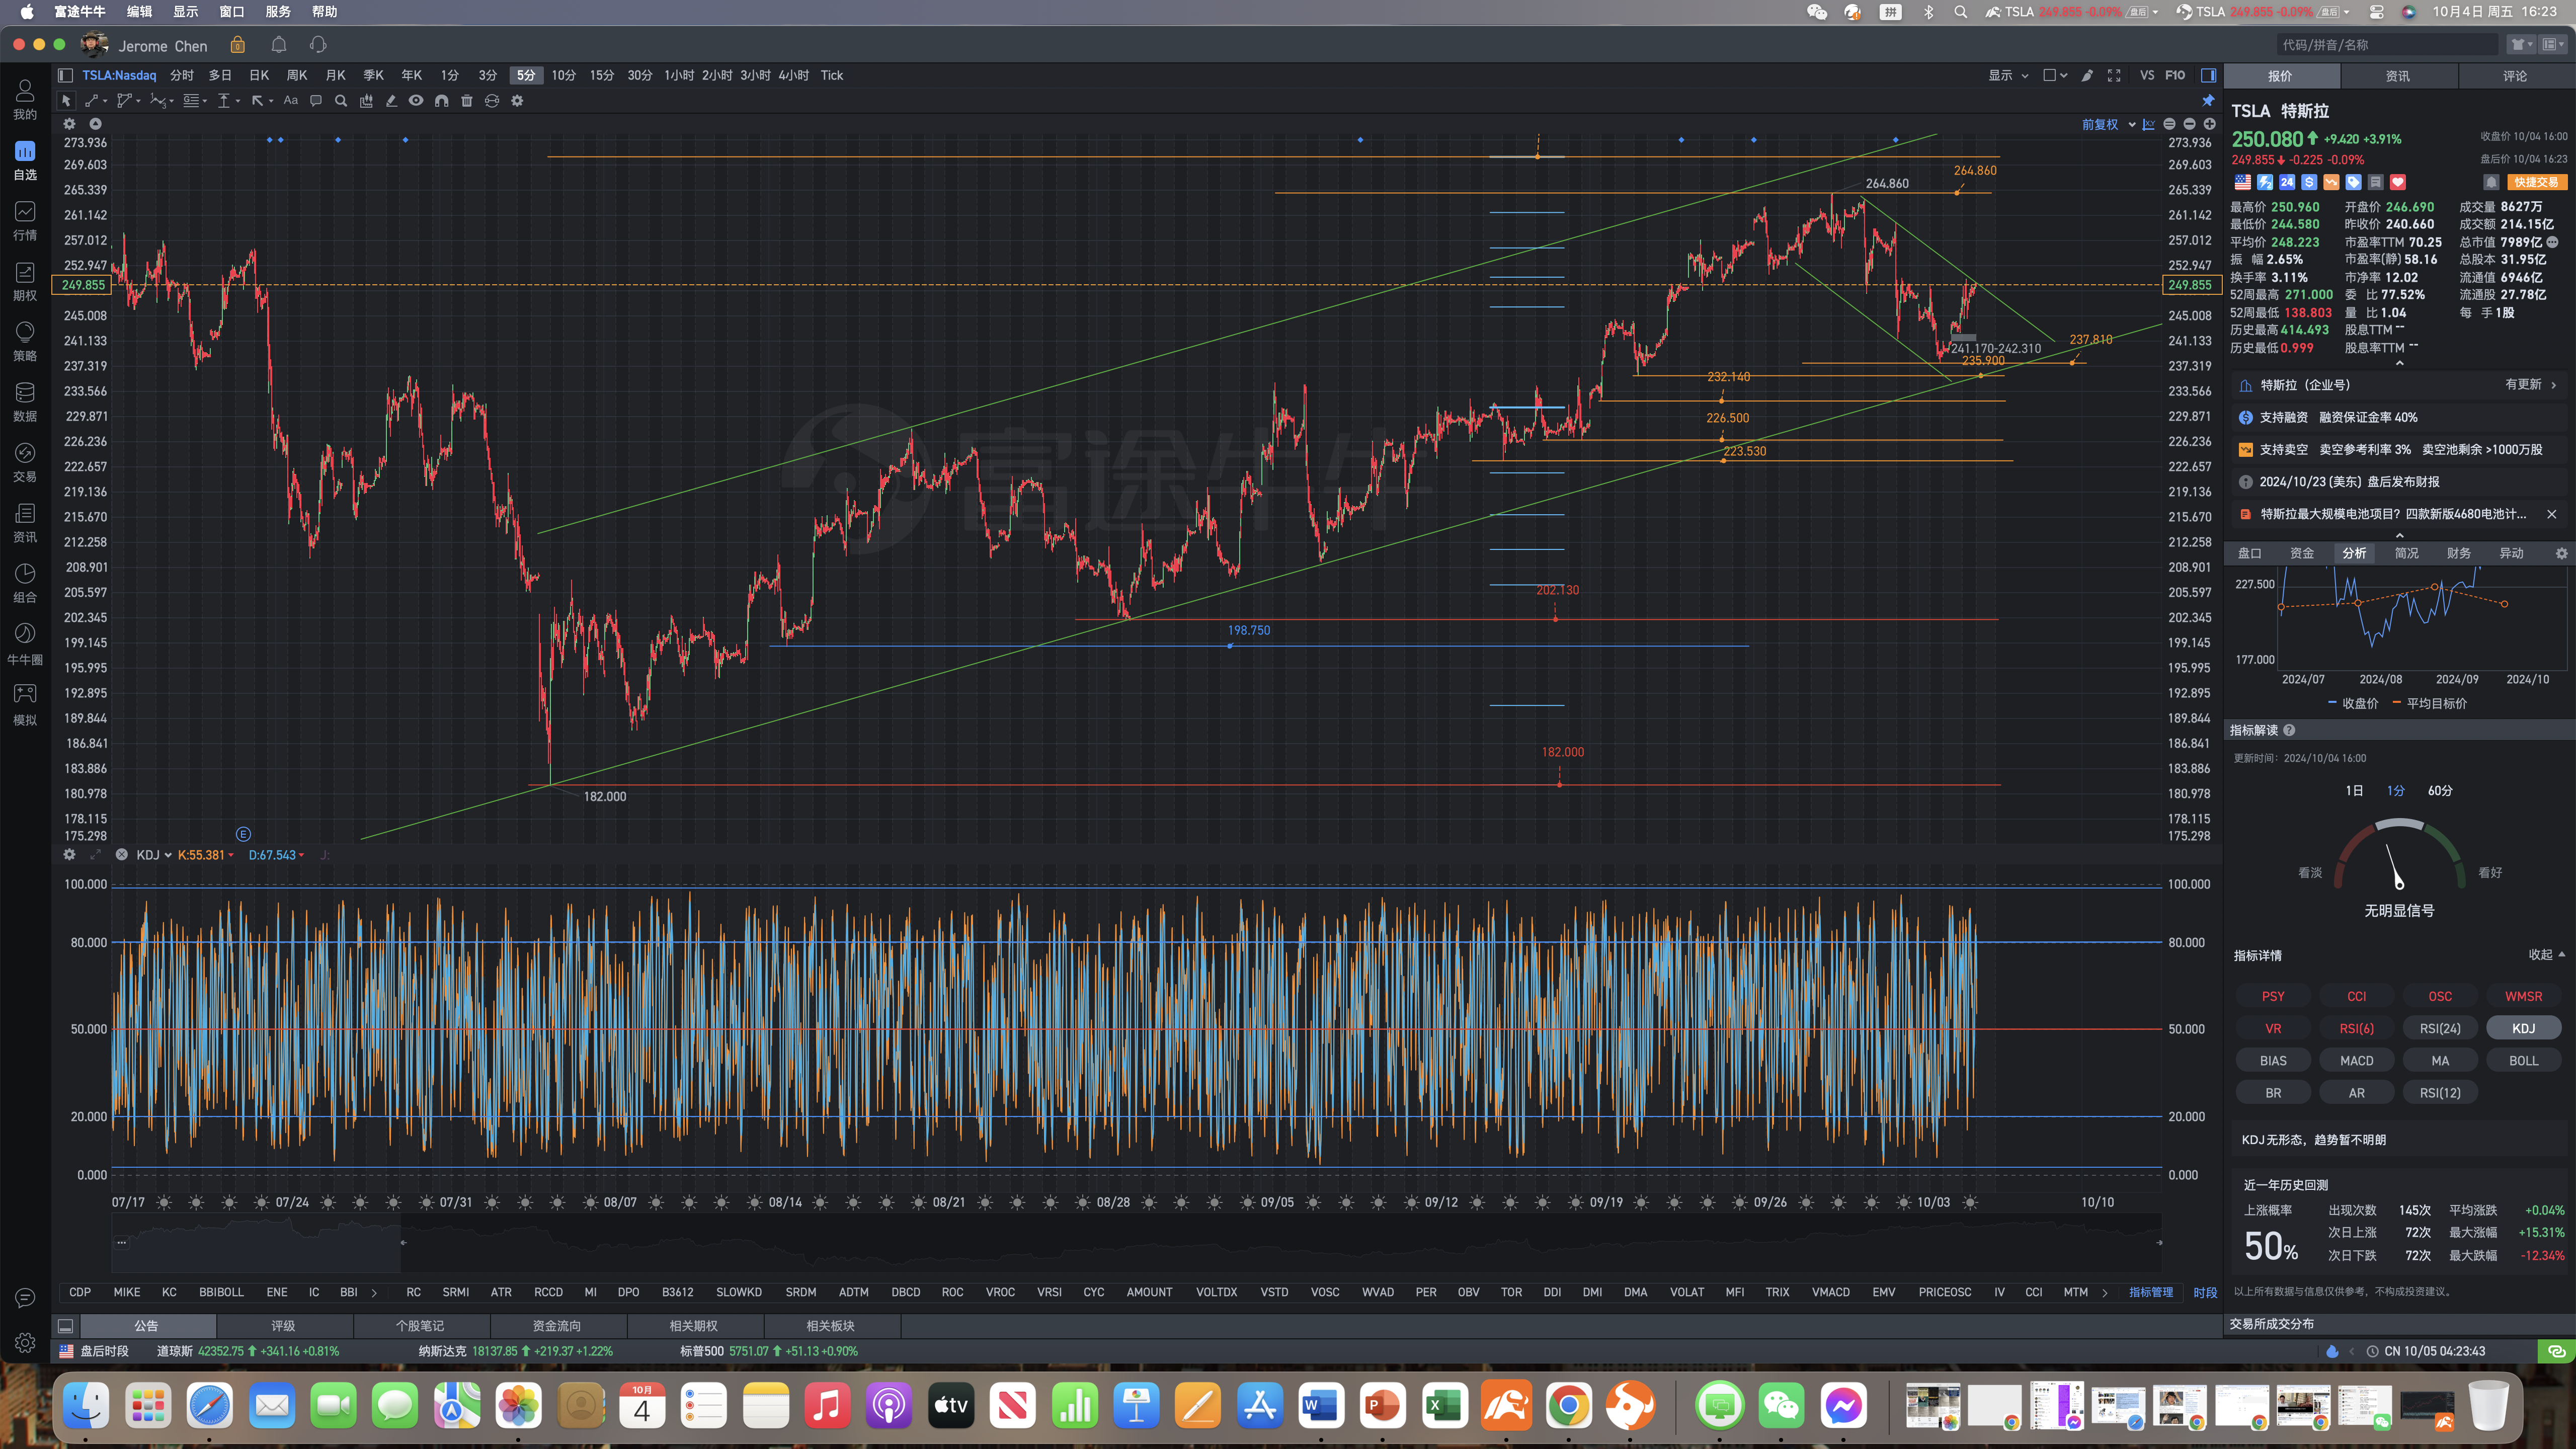The width and height of the screenshot is (2576, 1449).
Task: Open the 个股笔记 stock notes tab
Action: coord(420,1326)
